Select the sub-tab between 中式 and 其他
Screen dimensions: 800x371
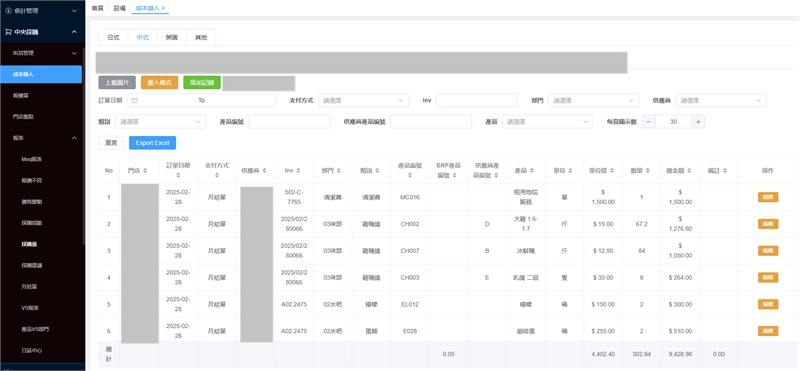point(172,37)
